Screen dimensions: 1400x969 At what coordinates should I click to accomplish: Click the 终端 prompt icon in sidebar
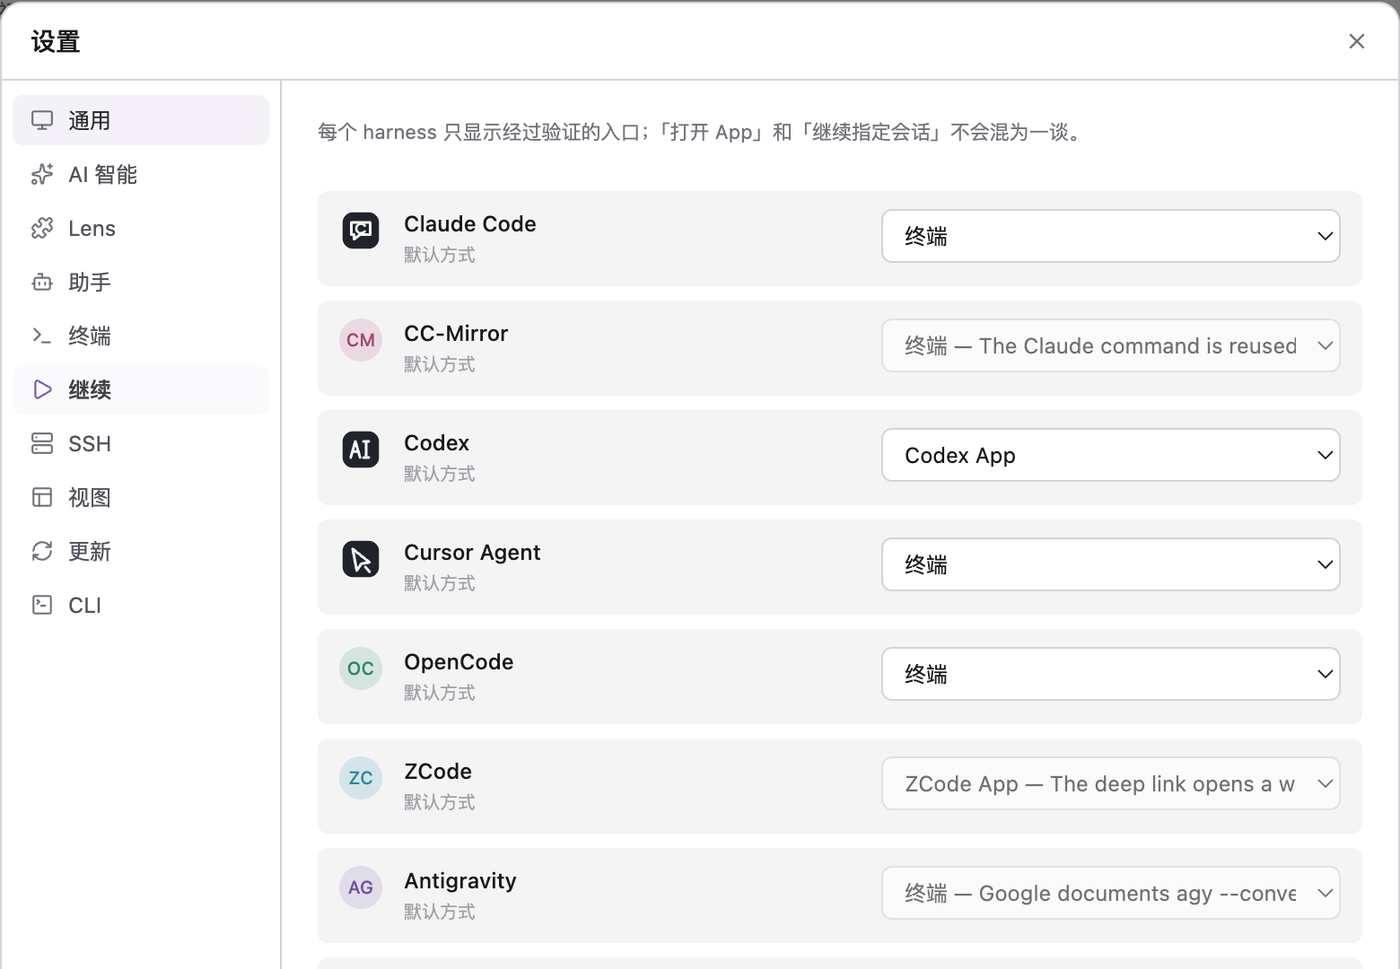click(42, 336)
